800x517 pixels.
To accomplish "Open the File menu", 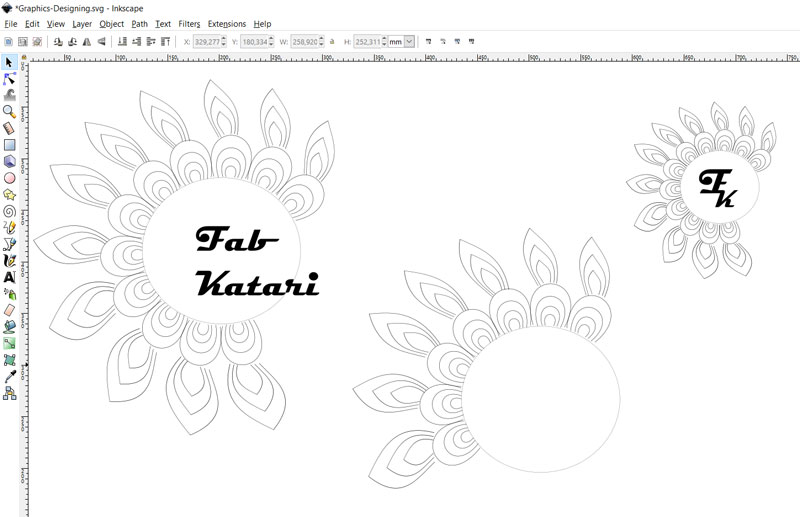I will point(11,24).
